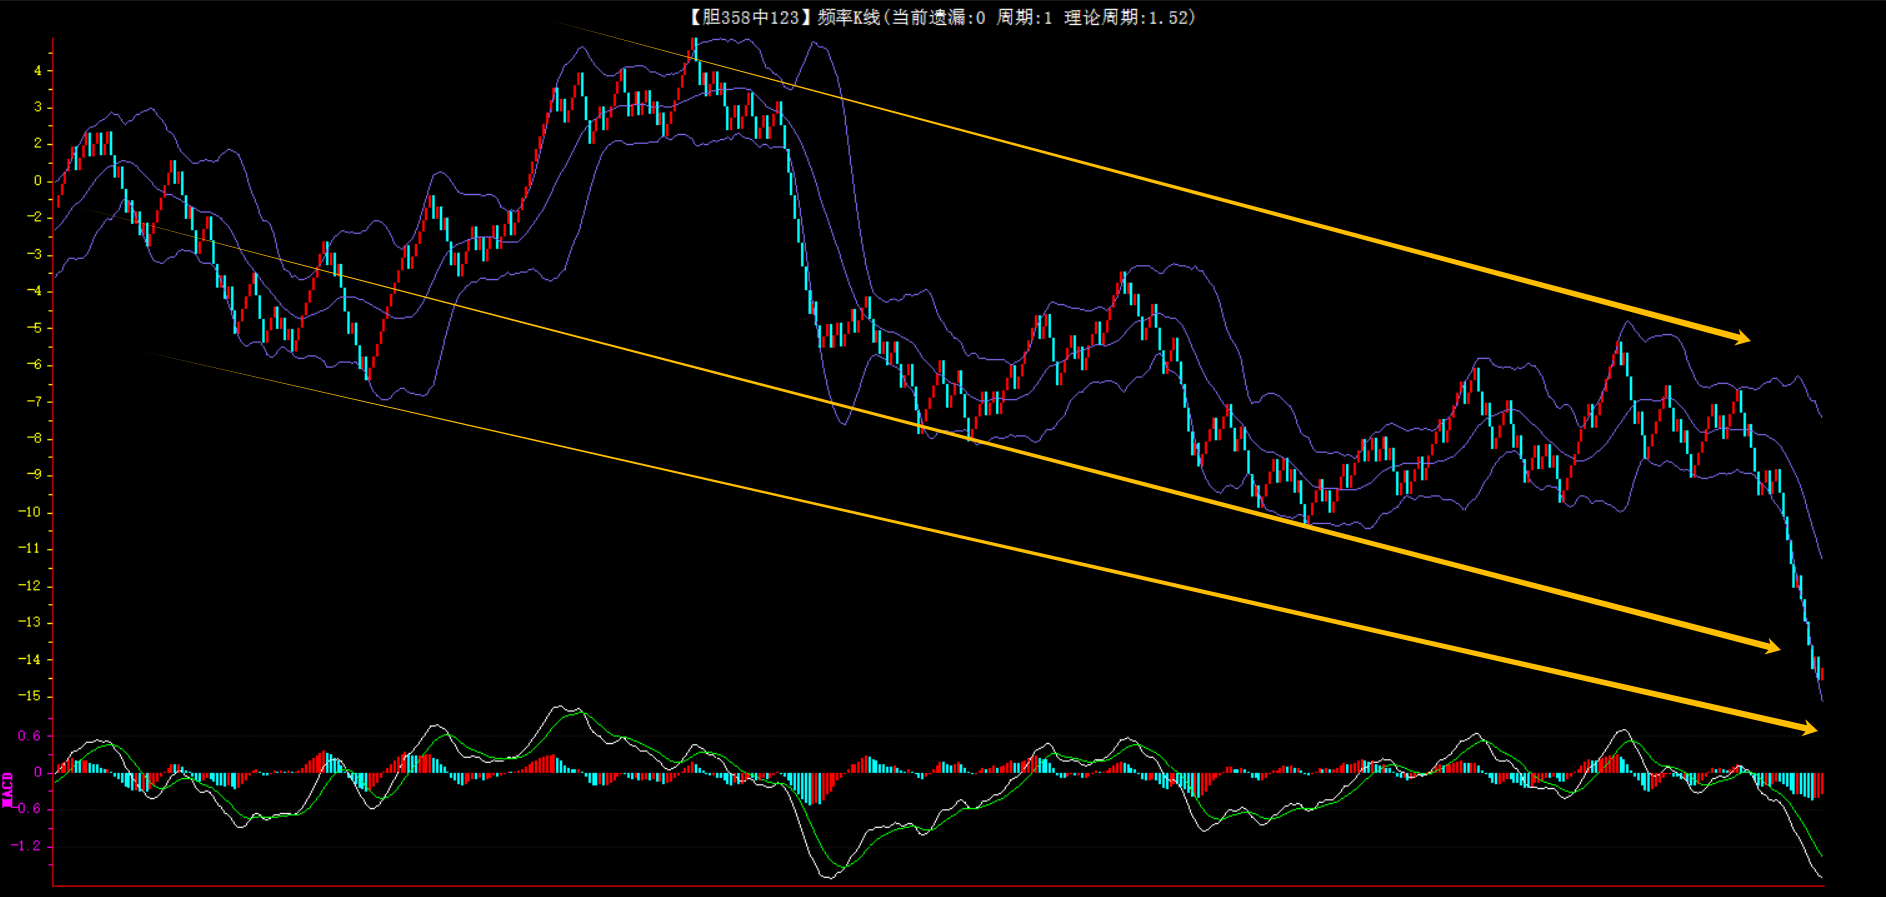Click 胆358中123 in the chart title
This screenshot has width=1886, height=897.
point(750,17)
